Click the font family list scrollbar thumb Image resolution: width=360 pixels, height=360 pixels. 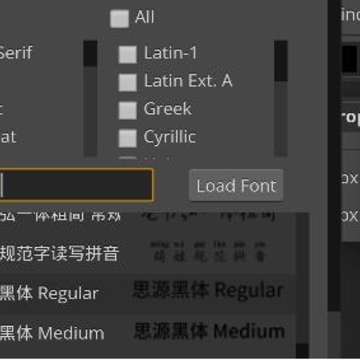tap(90, 53)
